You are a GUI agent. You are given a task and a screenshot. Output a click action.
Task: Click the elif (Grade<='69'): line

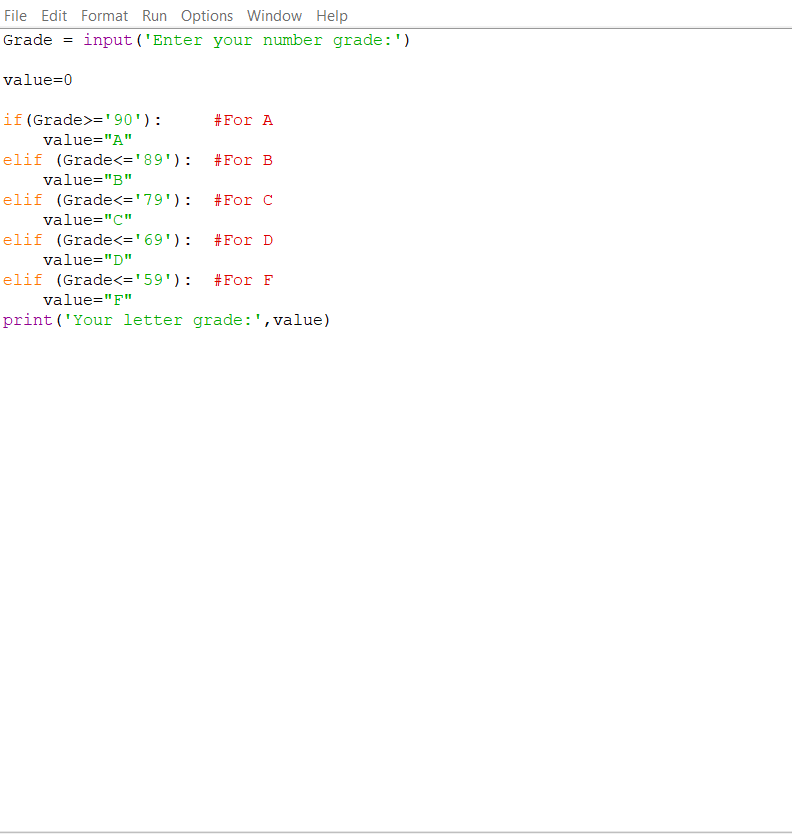(97, 240)
